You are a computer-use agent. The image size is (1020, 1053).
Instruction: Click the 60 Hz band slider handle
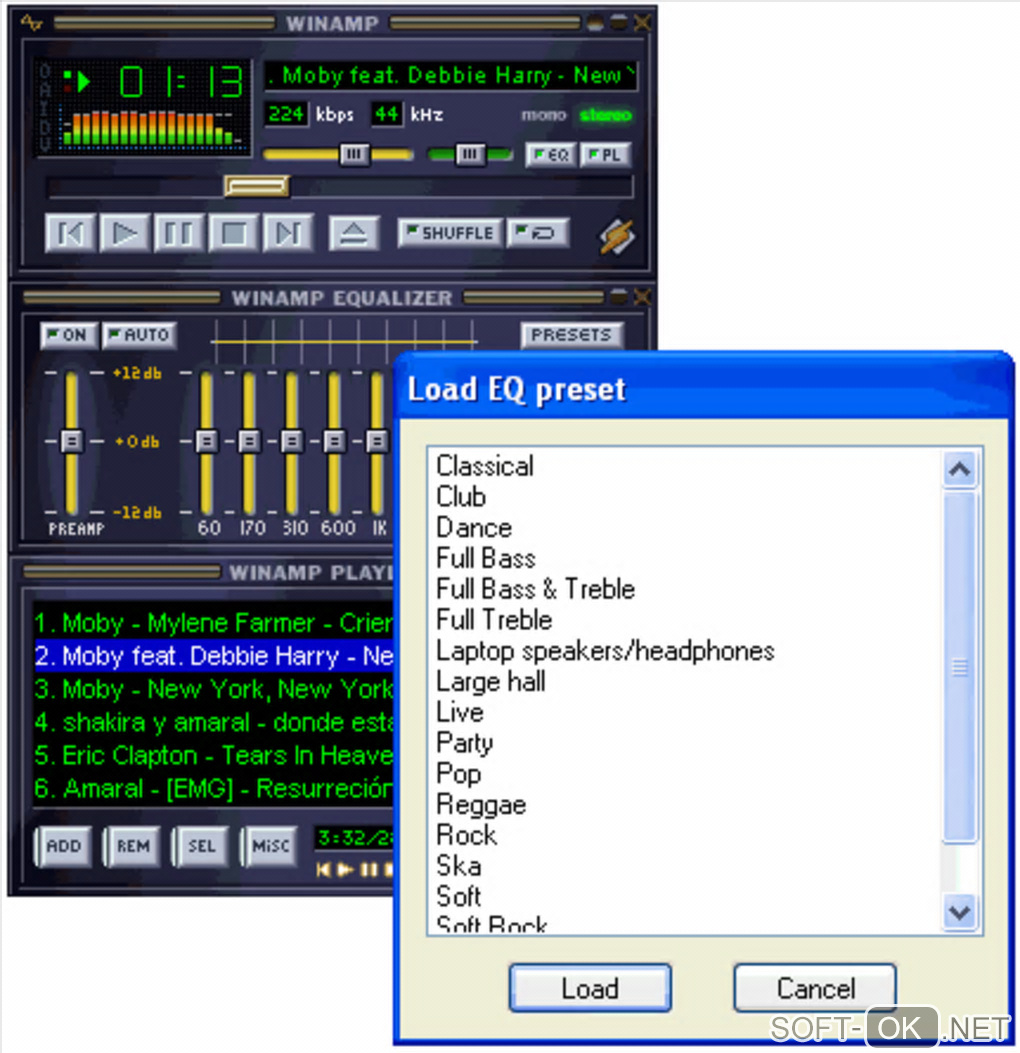click(207, 441)
